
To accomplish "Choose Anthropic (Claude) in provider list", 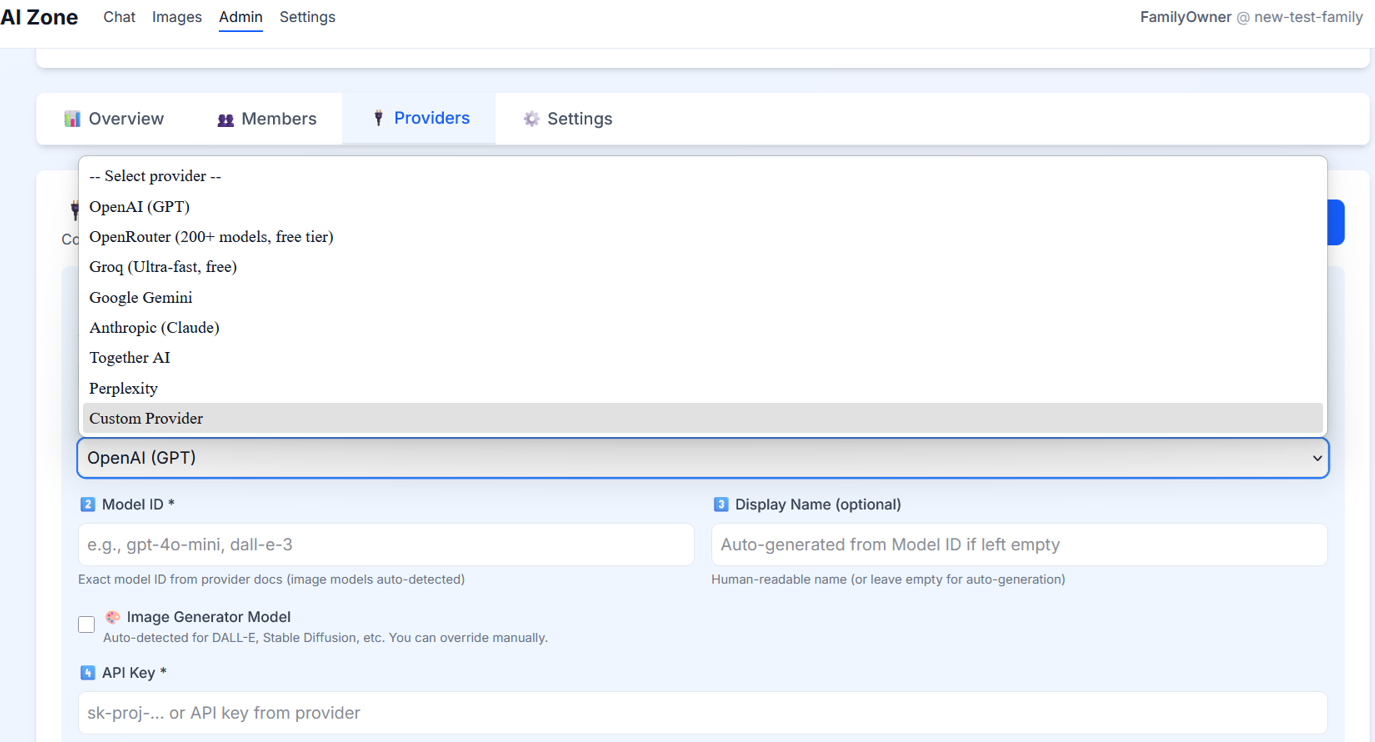I will pyautogui.click(x=154, y=327).
